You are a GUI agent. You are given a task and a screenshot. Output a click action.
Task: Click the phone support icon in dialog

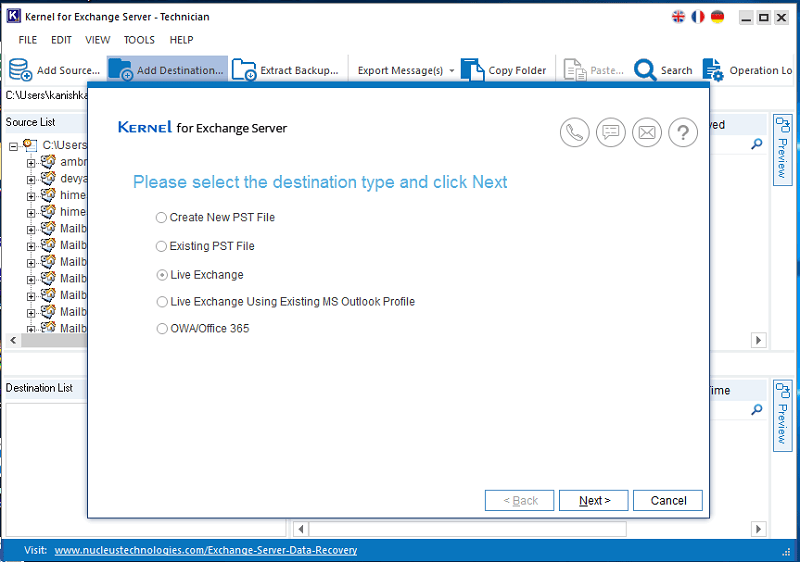[574, 133]
